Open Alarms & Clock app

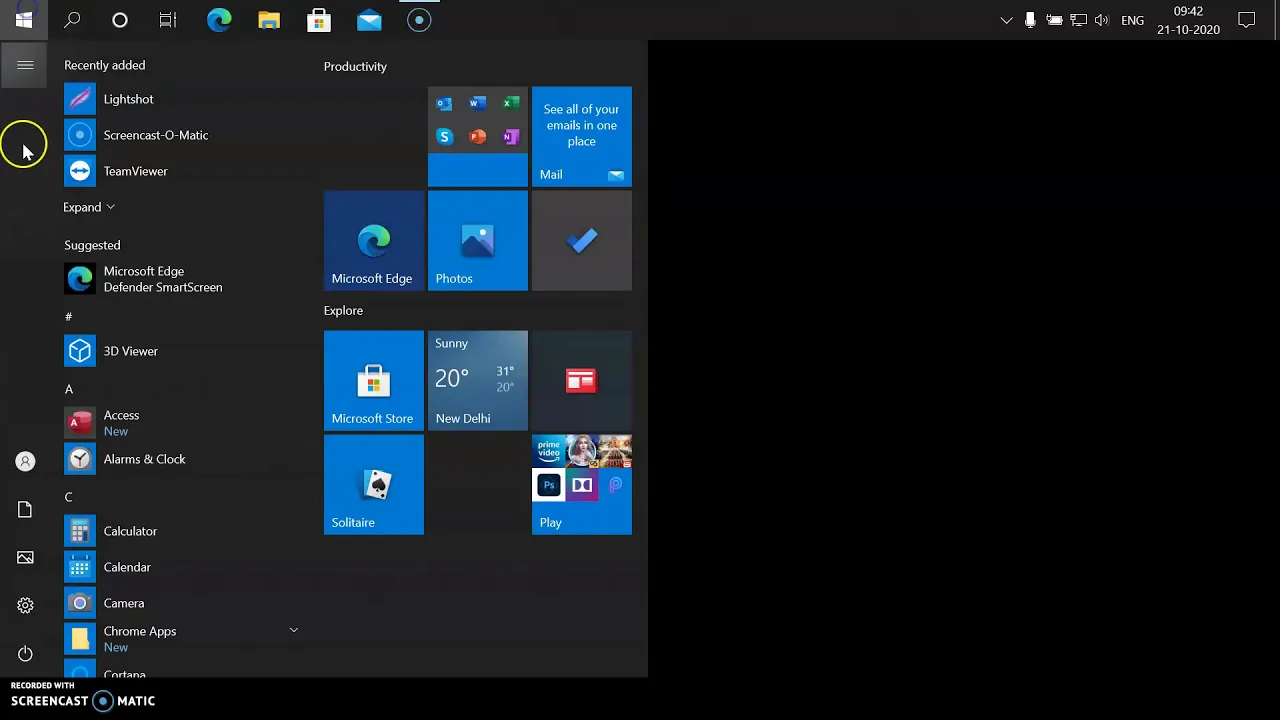180,459
